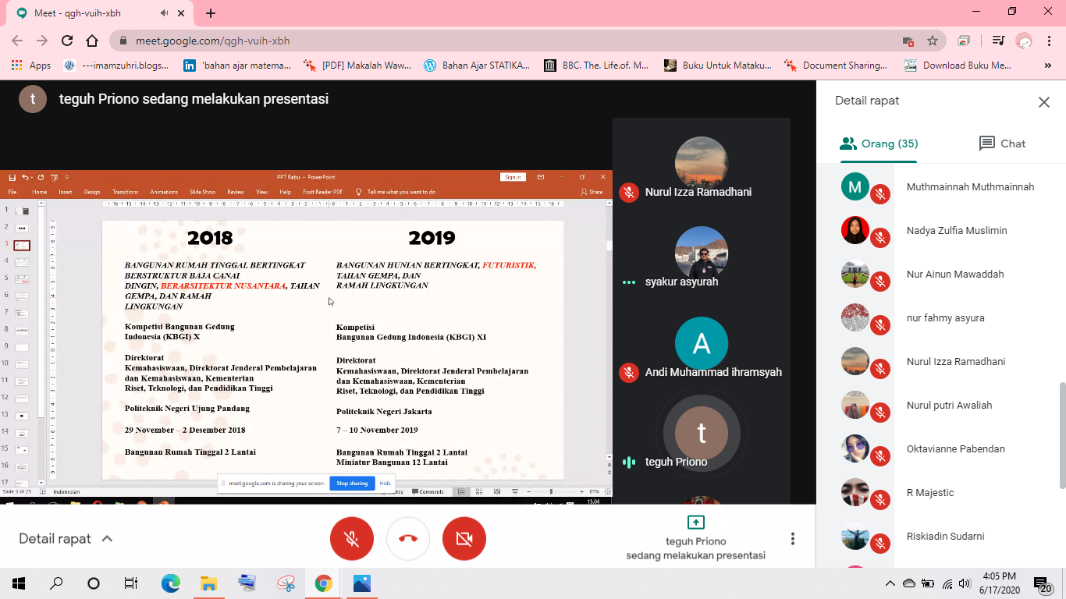1066x599 pixels.
Task: Open 'BBC. The. Life.of. M...' bookmark
Action: point(597,65)
